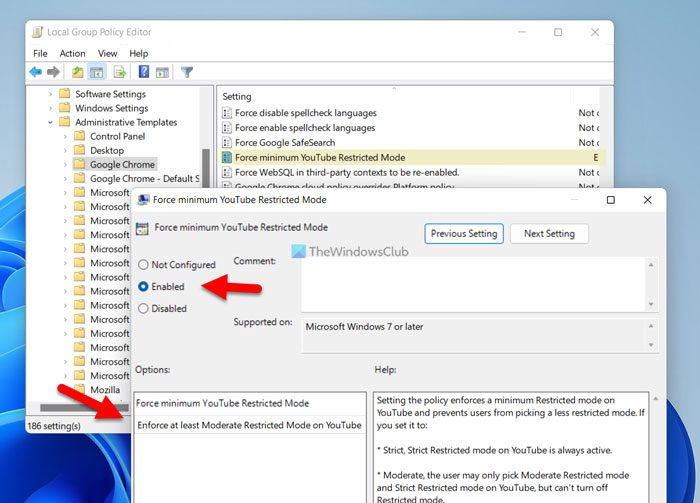
Task: Open the Help menu
Action: tap(138, 54)
